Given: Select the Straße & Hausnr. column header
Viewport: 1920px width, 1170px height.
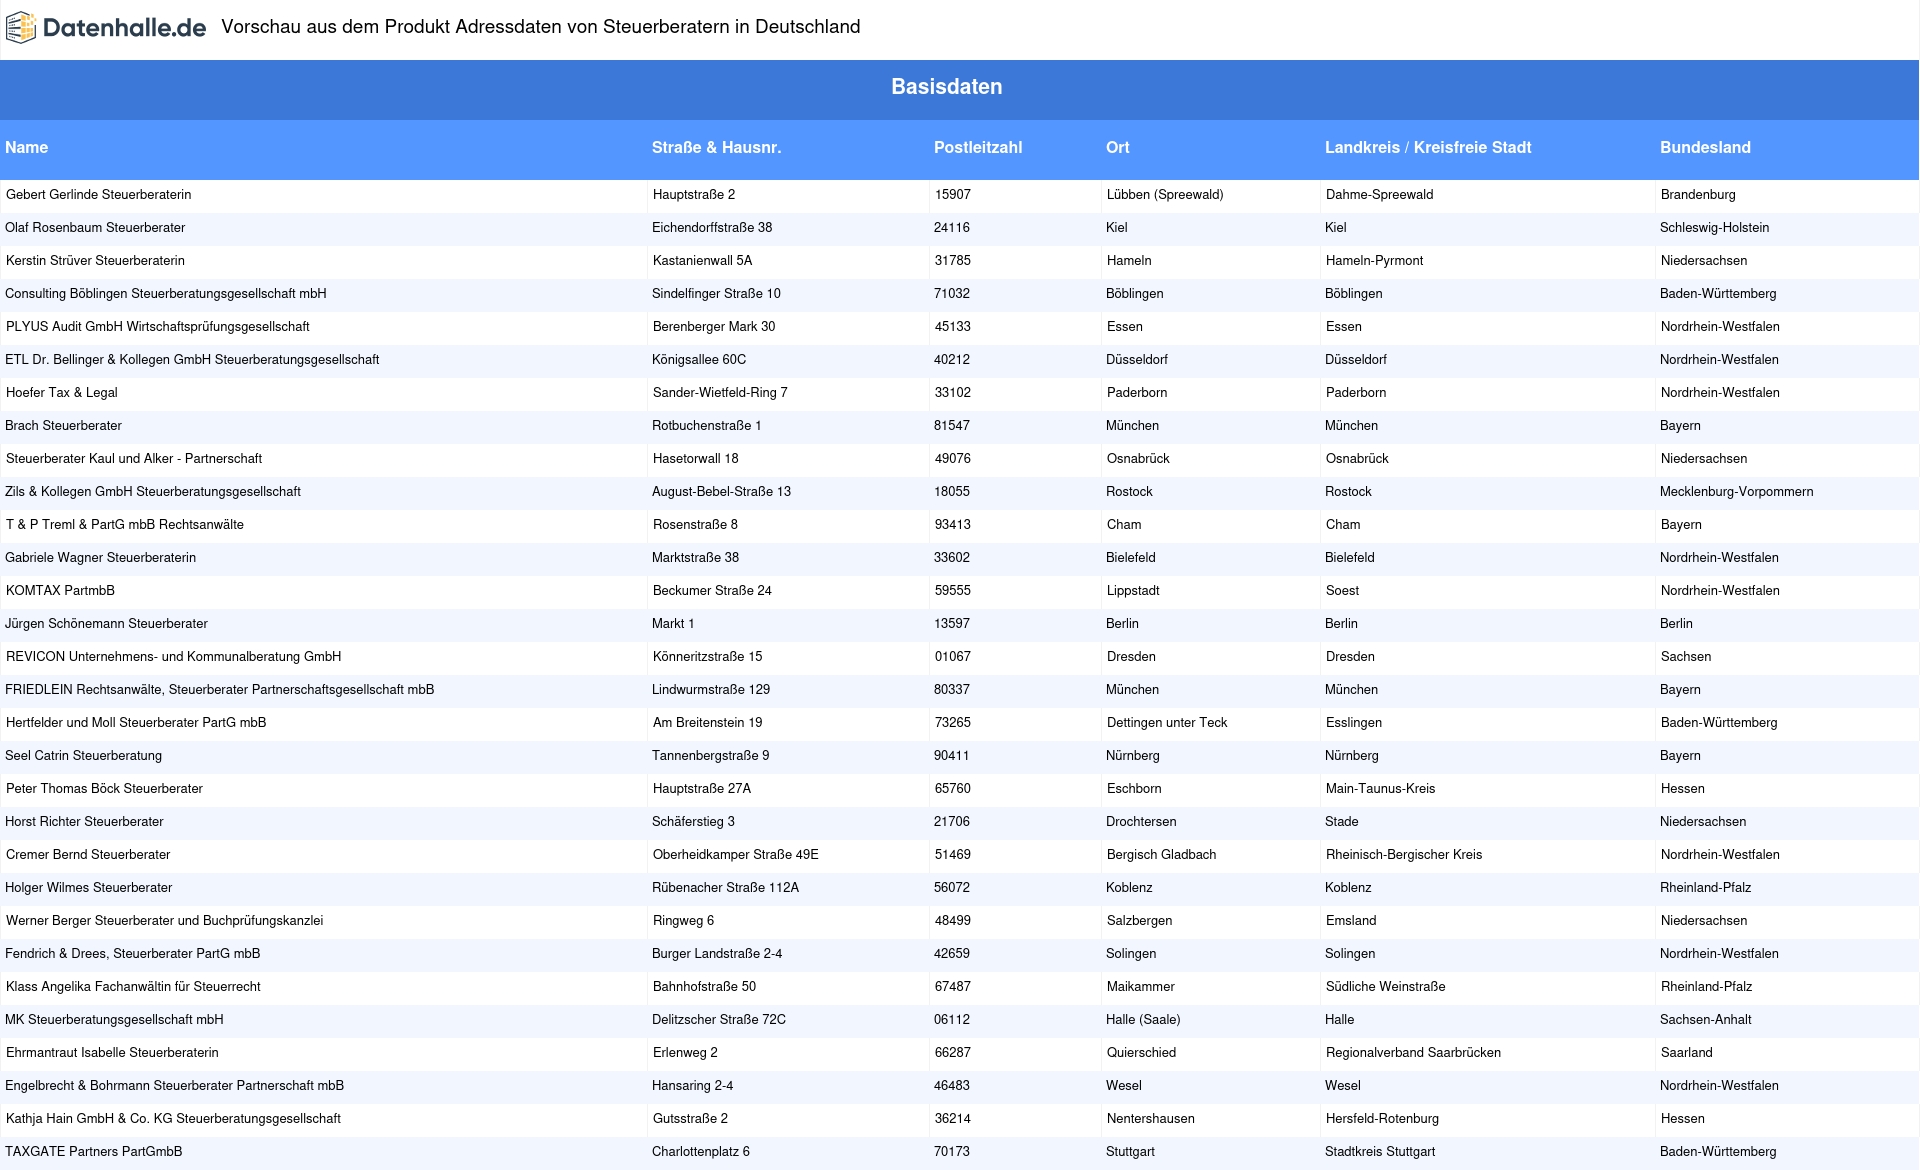Looking at the screenshot, I should [716, 147].
